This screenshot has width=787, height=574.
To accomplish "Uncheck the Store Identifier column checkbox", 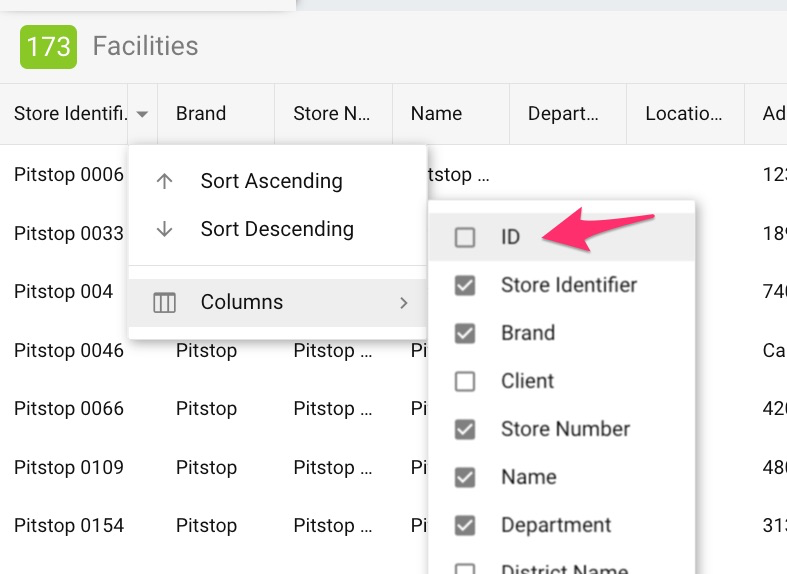I will pyautogui.click(x=465, y=285).
